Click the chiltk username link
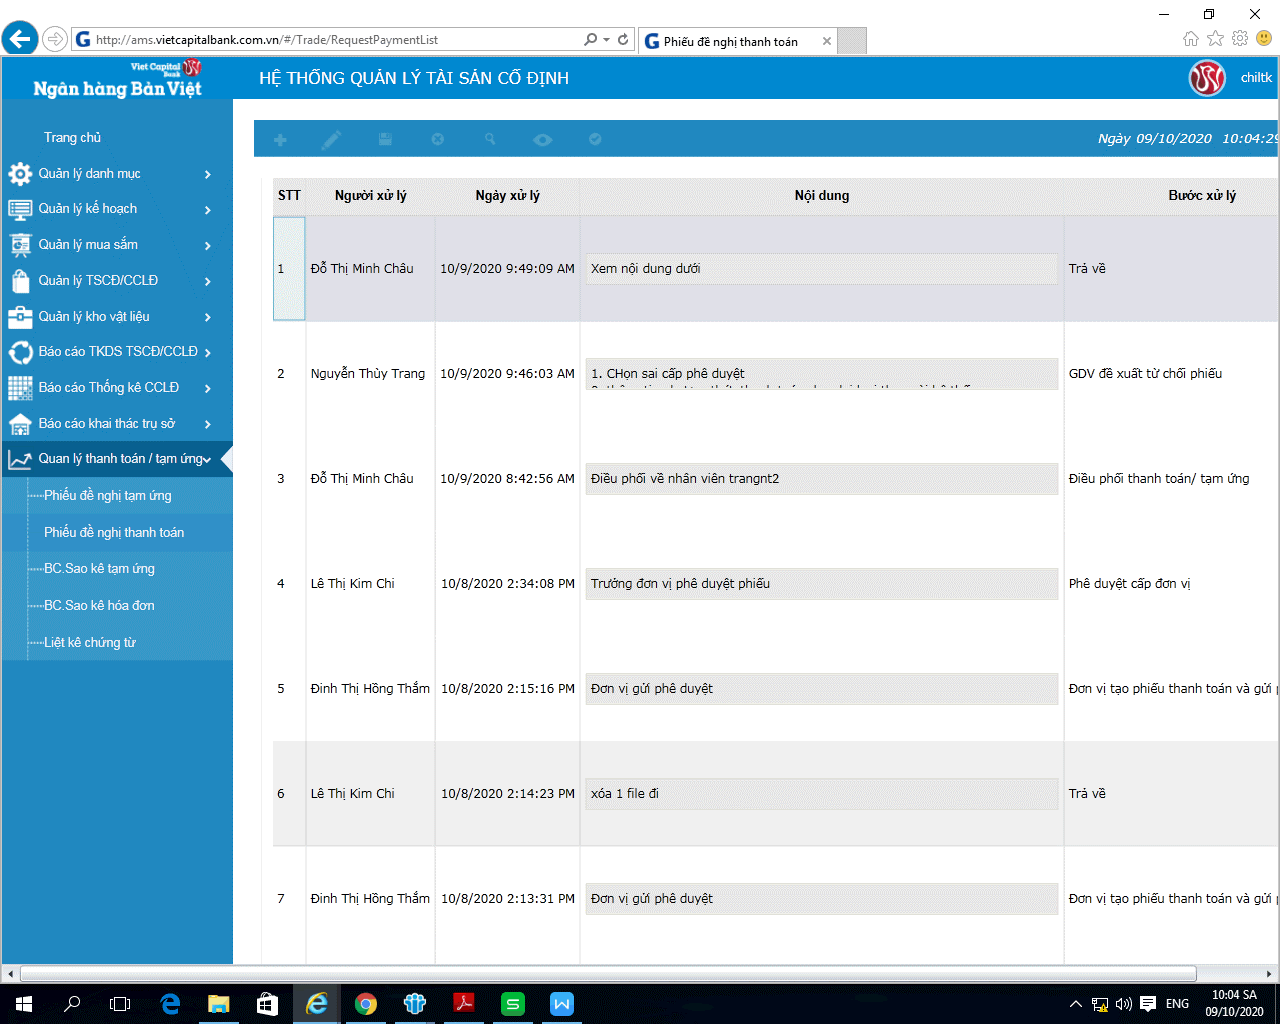Image resolution: width=1280 pixels, height=1024 pixels. (1256, 78)
